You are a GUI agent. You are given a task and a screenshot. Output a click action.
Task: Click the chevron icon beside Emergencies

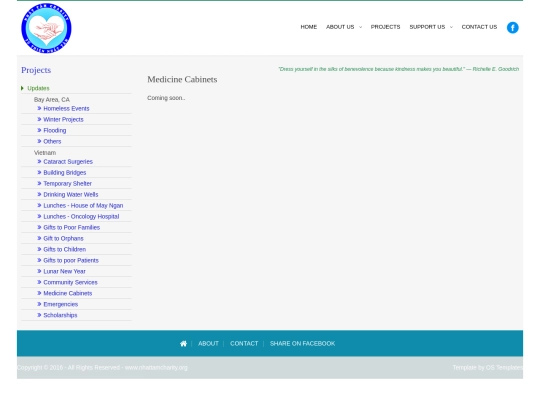tap(39, 304)
